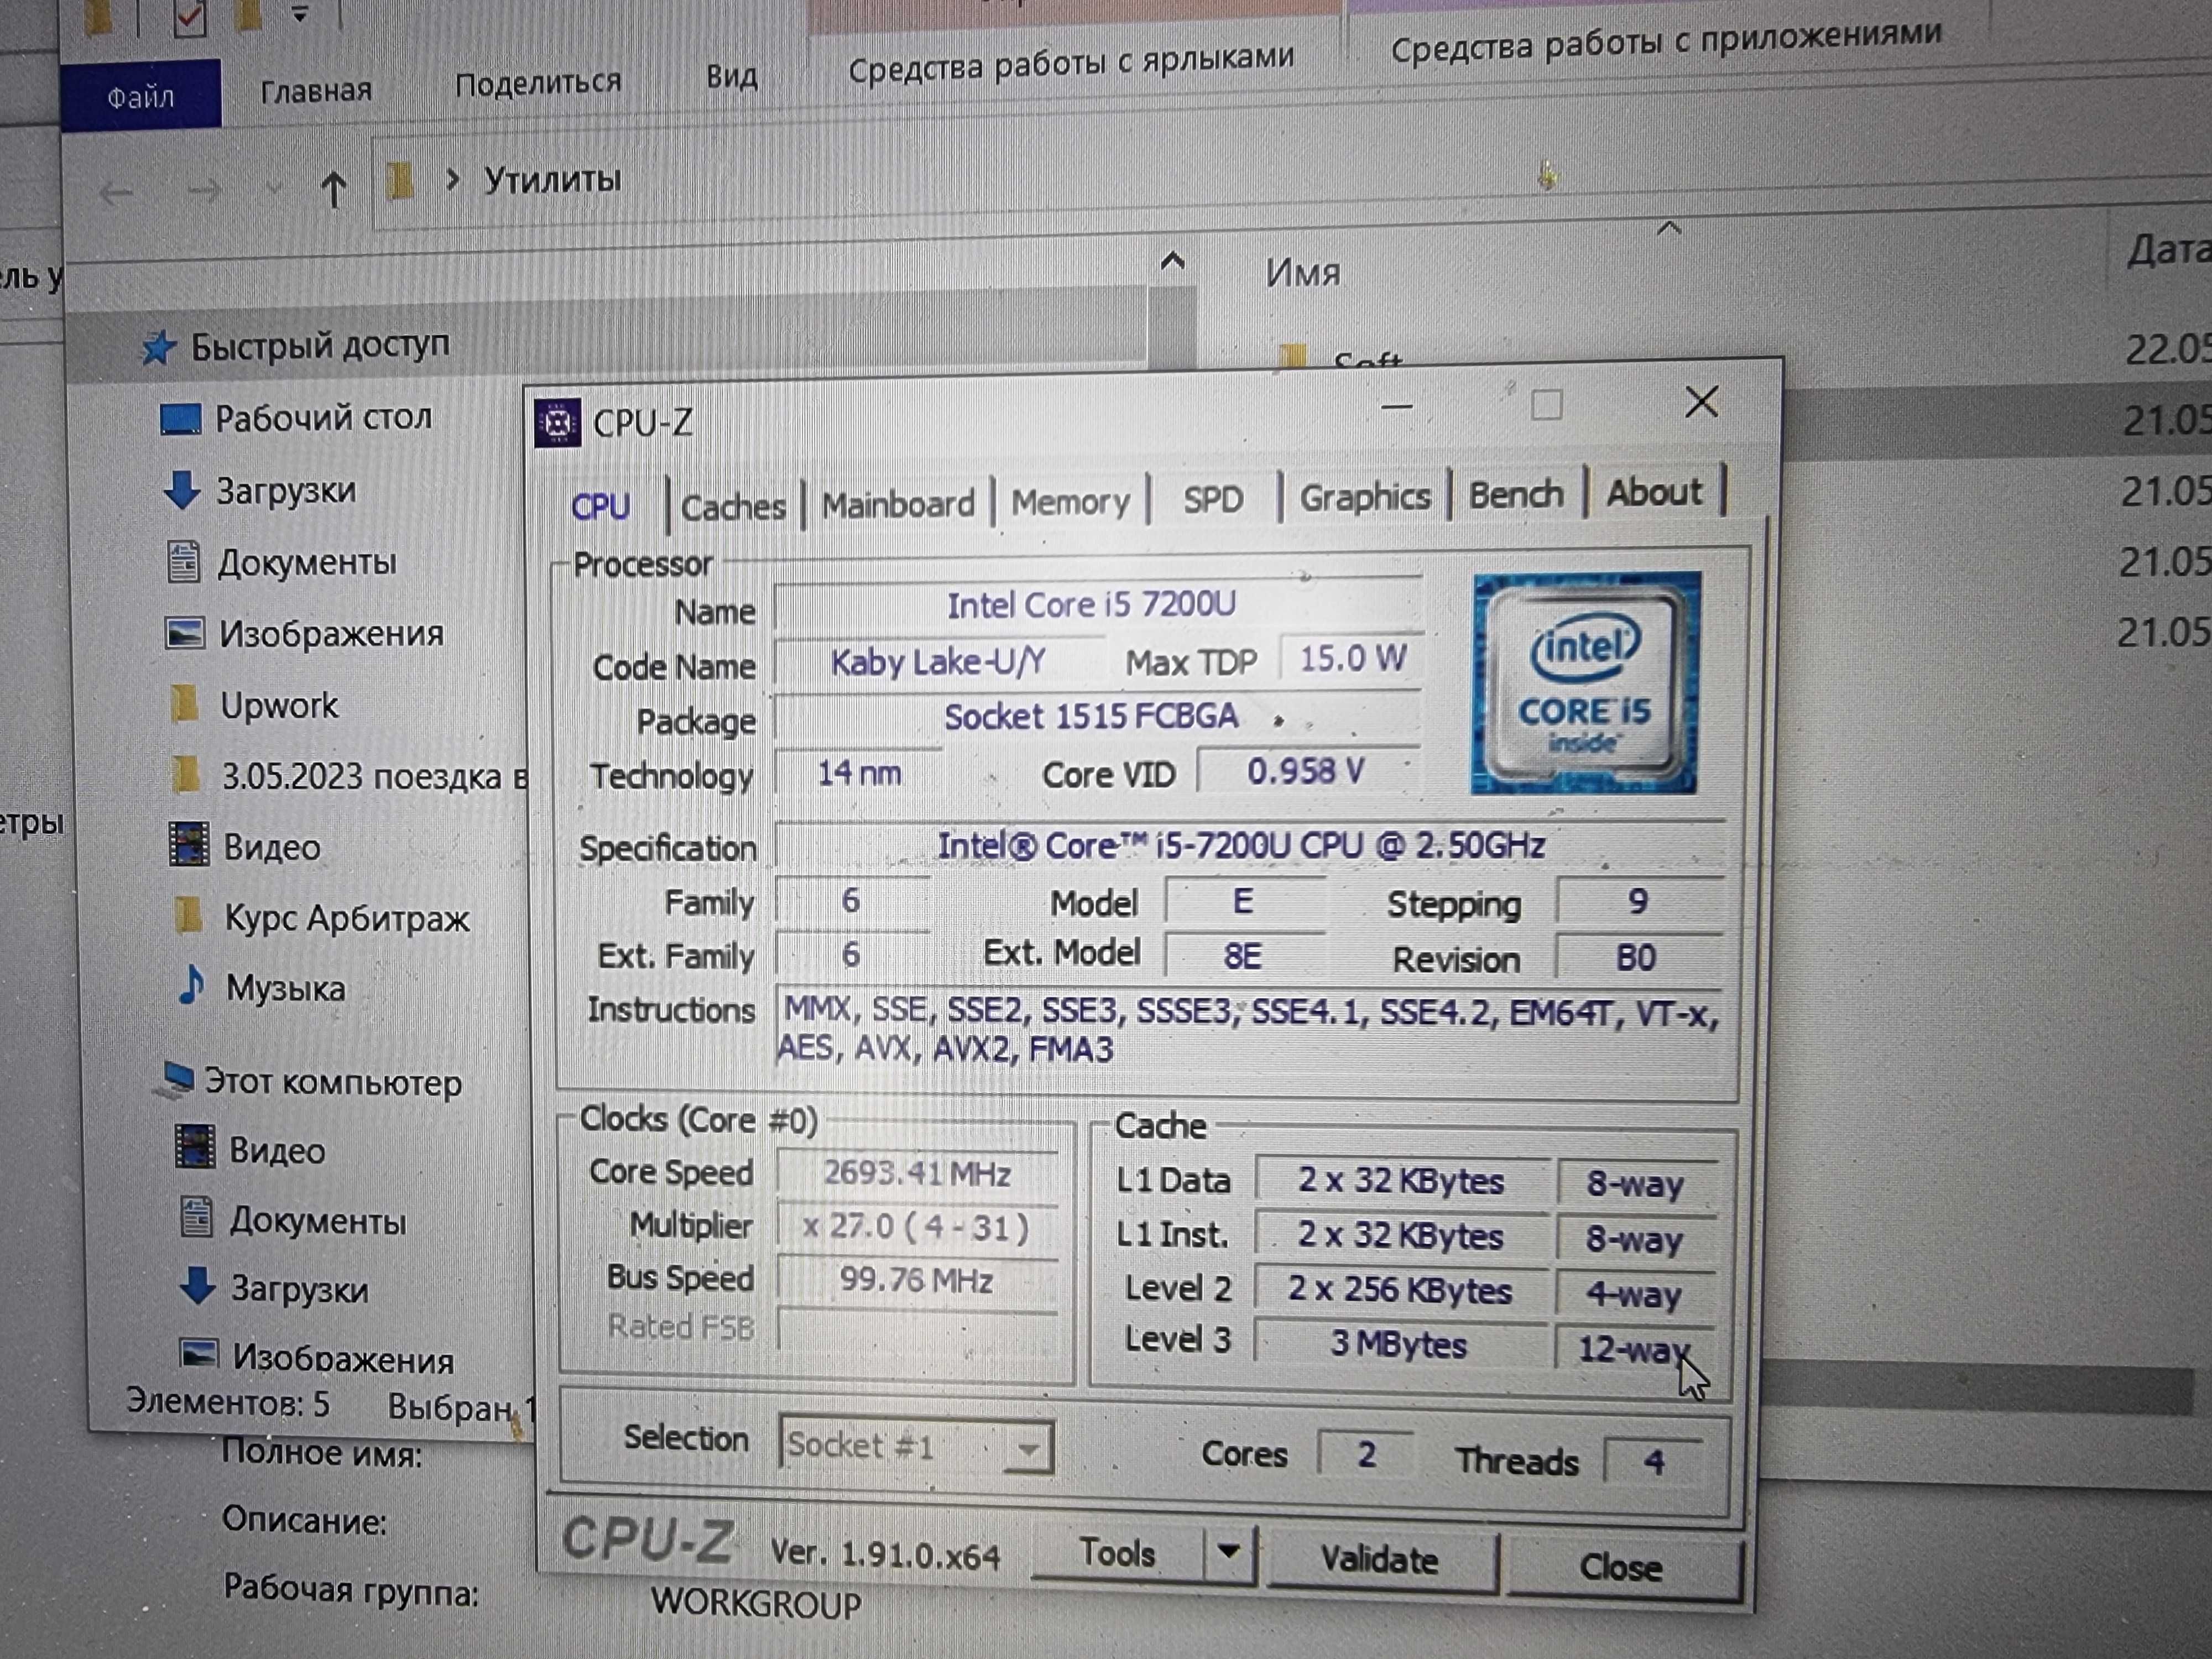This screenshot has height=1659, width=2212.
Task: Switch to the Bench tab in CPU-Z
Action: pyautogui.click(x=1516, y=494)
